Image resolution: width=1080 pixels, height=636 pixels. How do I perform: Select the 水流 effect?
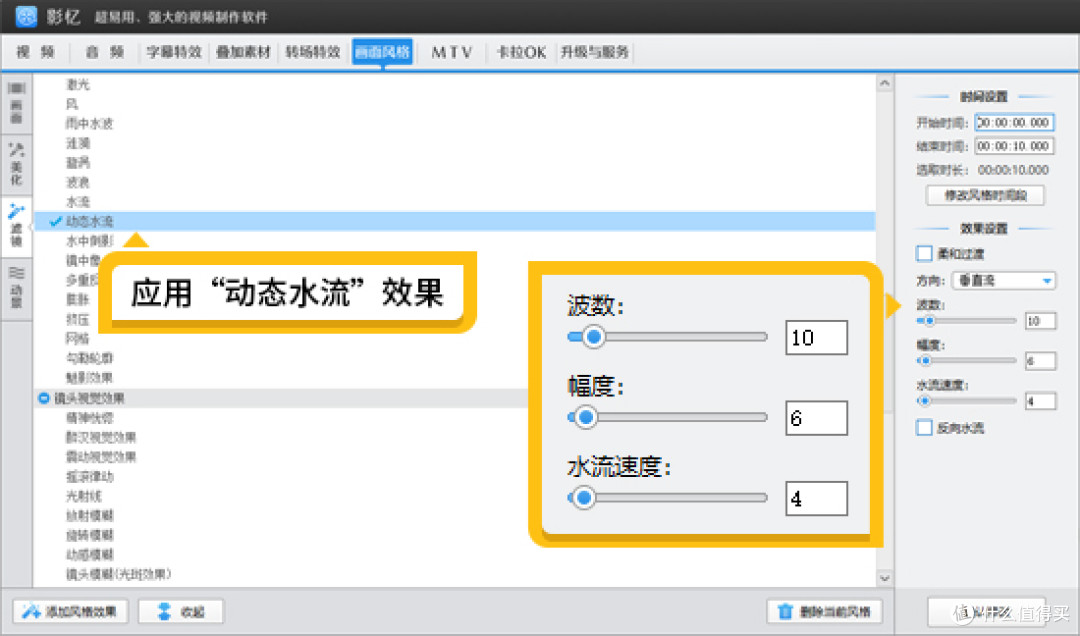click(78, 202)
